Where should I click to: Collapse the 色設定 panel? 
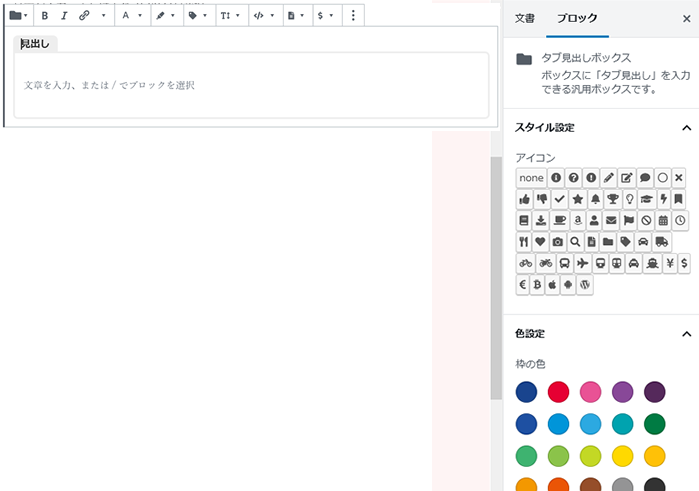pyautogui.click(x=686, y=334)
